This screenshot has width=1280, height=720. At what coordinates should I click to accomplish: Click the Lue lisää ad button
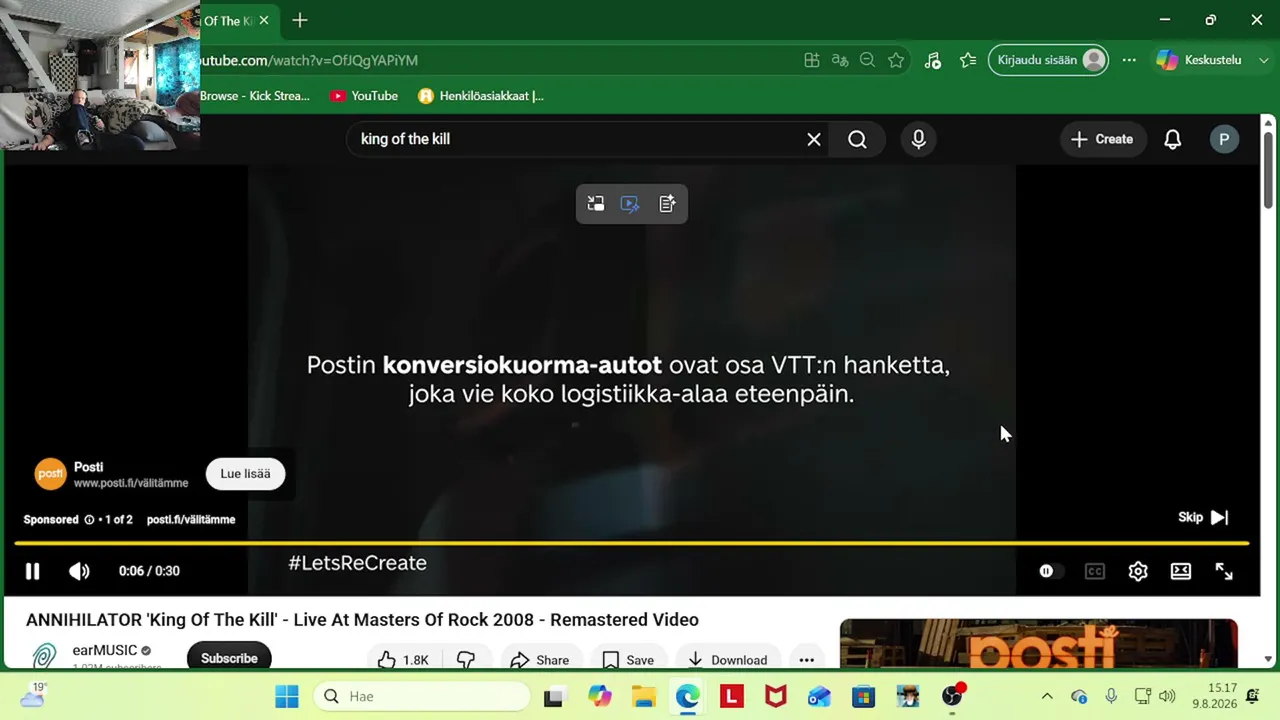coord(245,474)
